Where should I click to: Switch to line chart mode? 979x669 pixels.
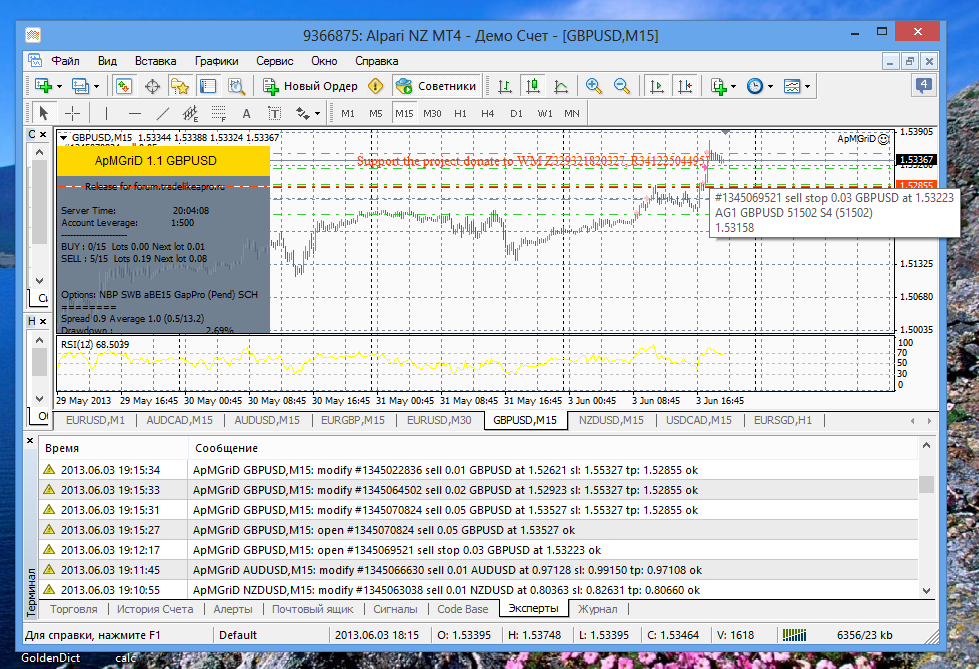tap(561, 86)
